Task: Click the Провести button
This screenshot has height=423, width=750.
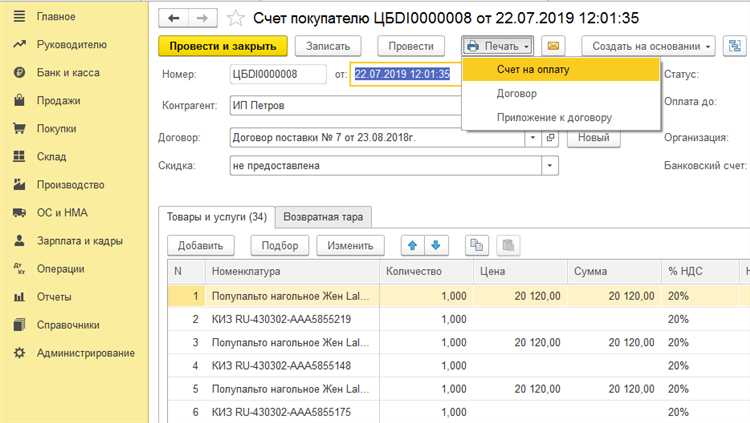Action: point(411,46)
